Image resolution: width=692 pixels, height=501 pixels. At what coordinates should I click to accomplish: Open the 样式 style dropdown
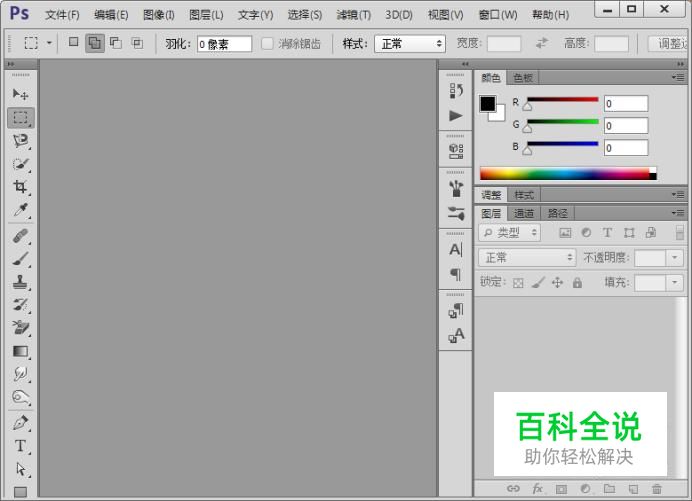coord(410,44)
